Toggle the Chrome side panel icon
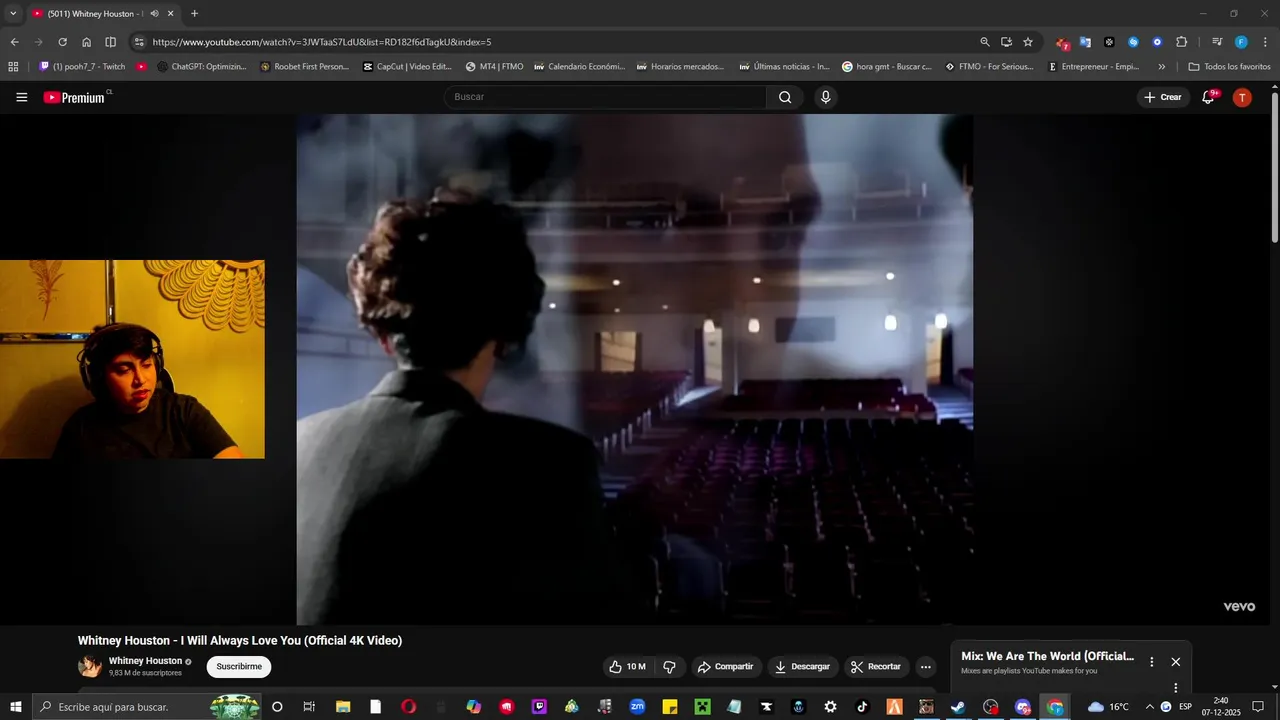The image size is (1280, 720). [x=111, y=42]
